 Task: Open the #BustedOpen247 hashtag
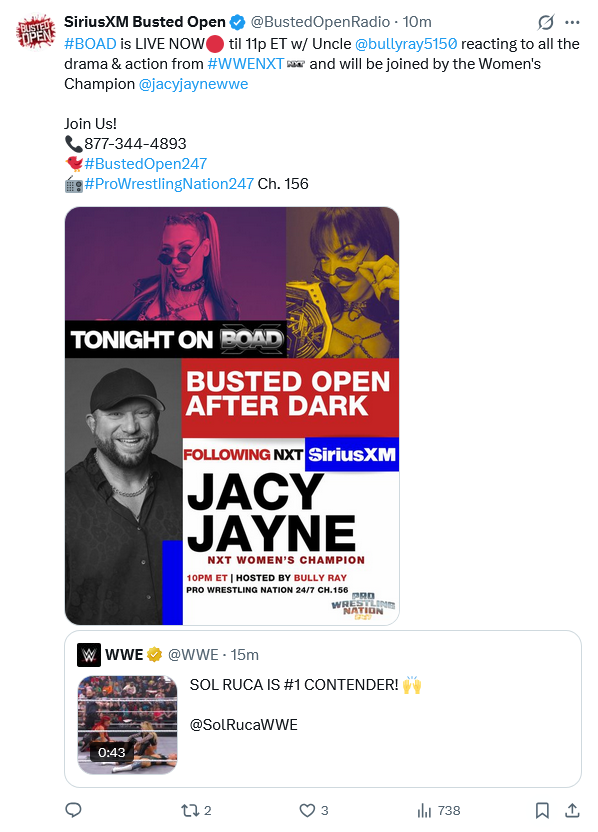coord(145,163)
